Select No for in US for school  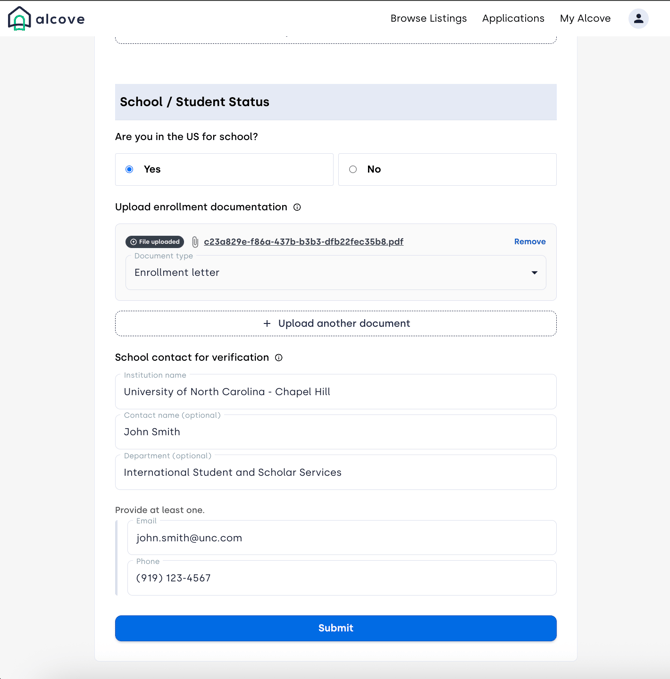353,170
